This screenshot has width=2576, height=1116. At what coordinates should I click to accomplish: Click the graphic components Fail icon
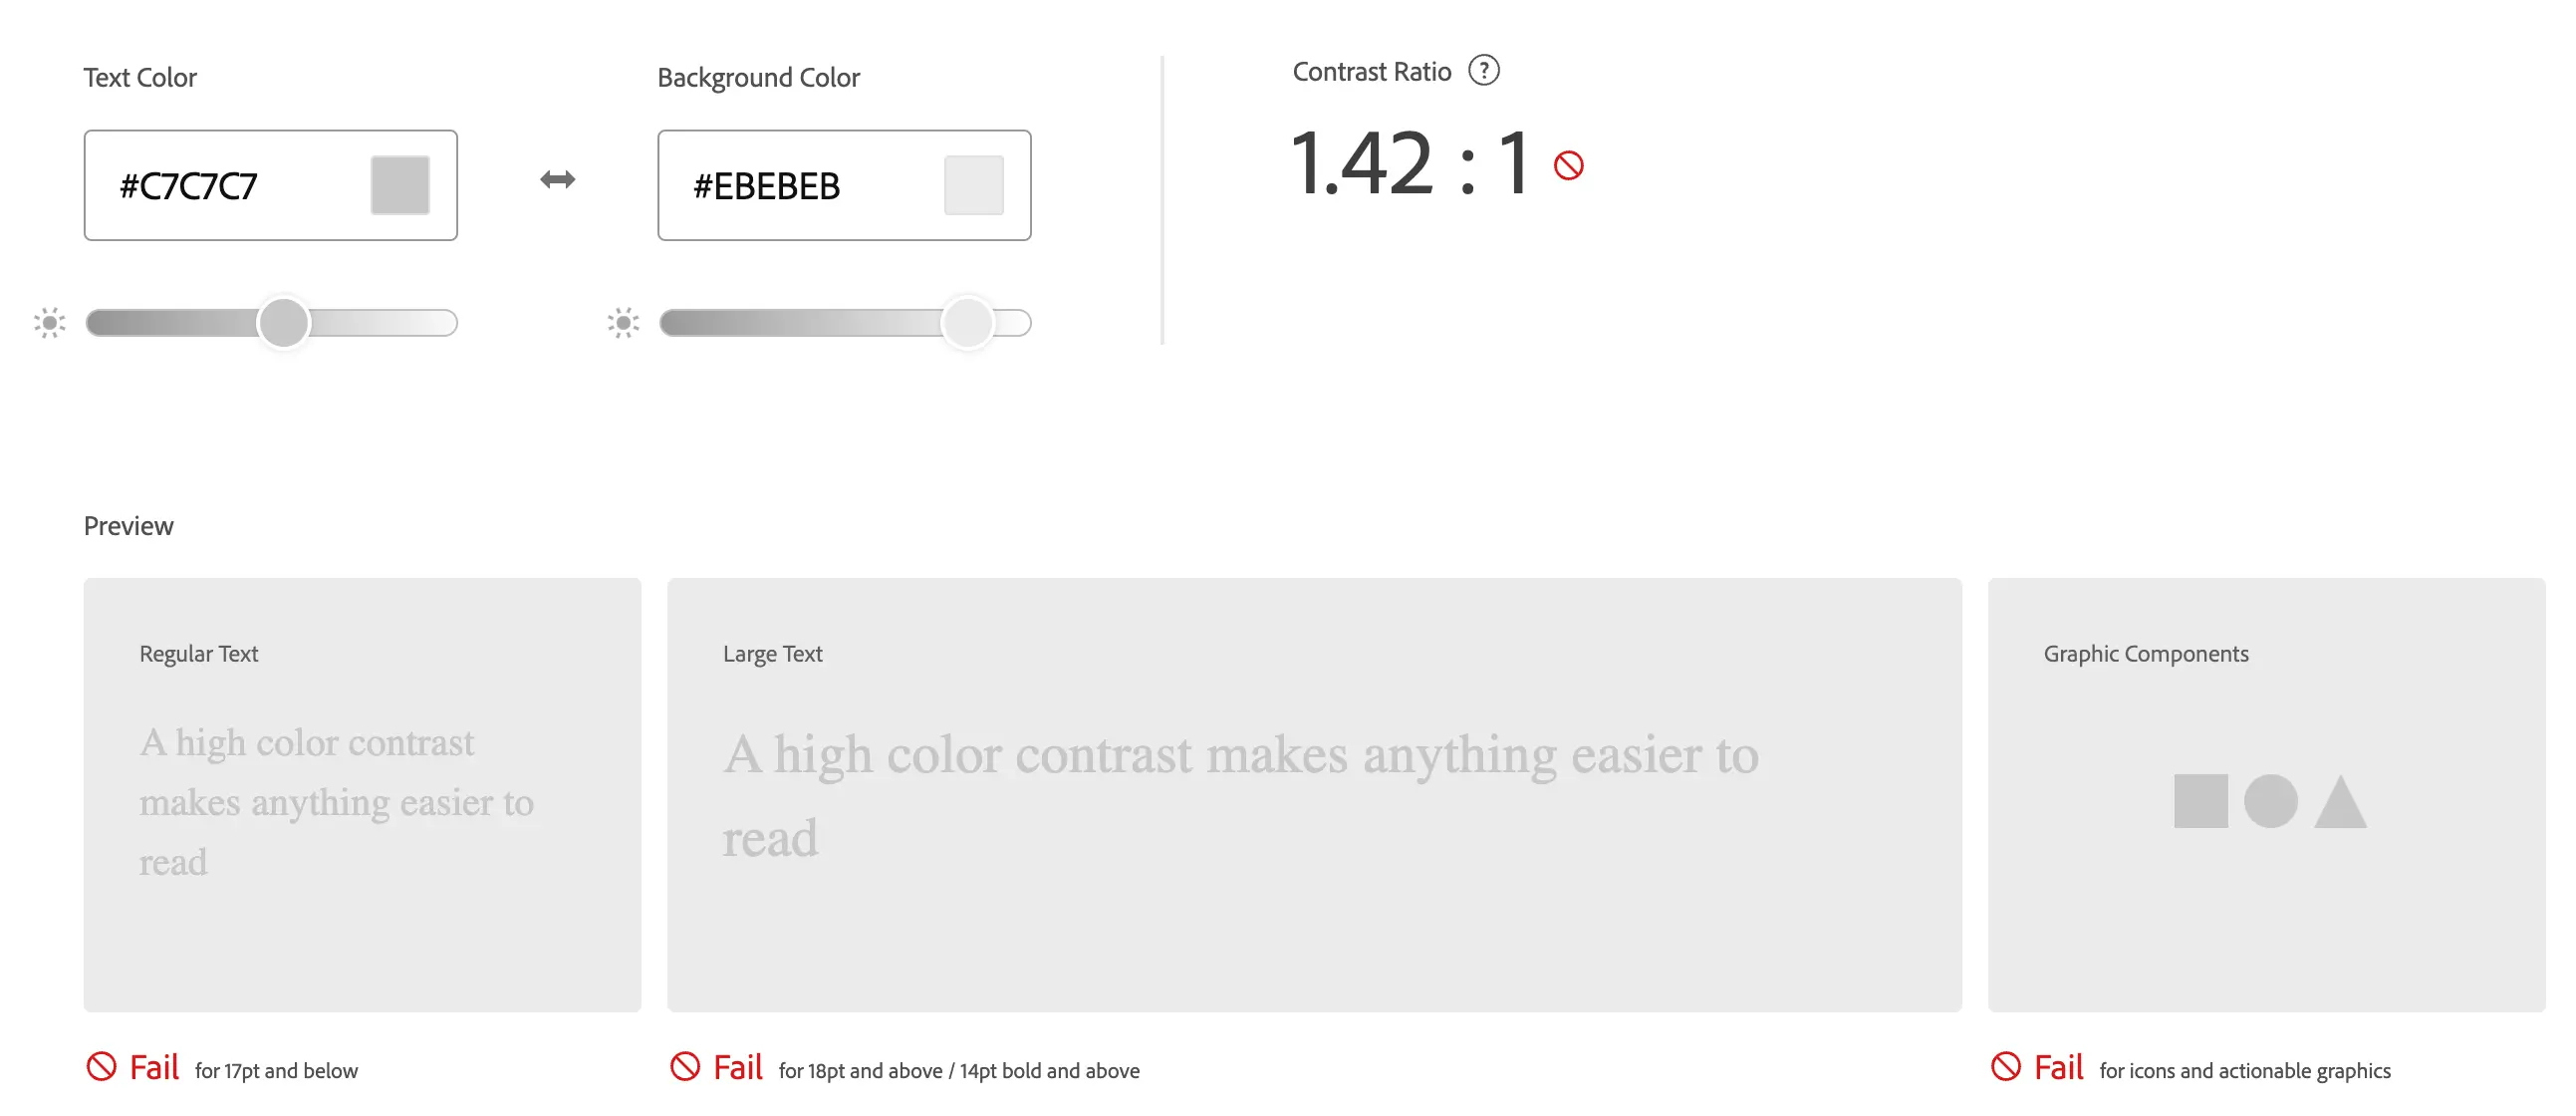tap(2005, 1066)
